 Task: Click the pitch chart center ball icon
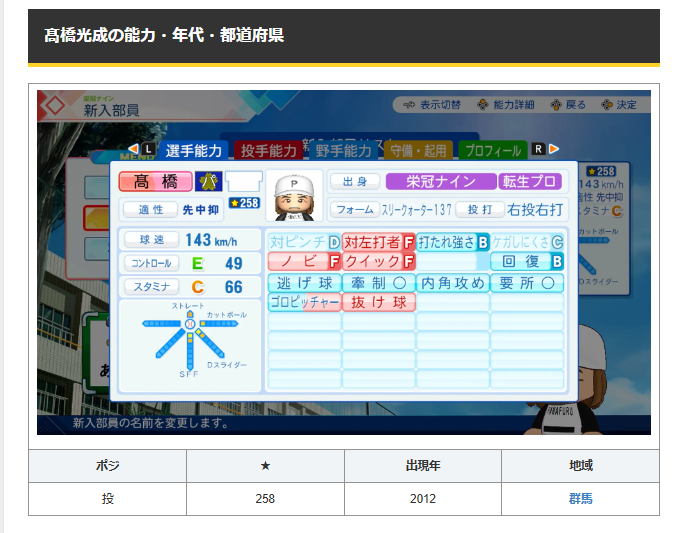tap(190, 324)
